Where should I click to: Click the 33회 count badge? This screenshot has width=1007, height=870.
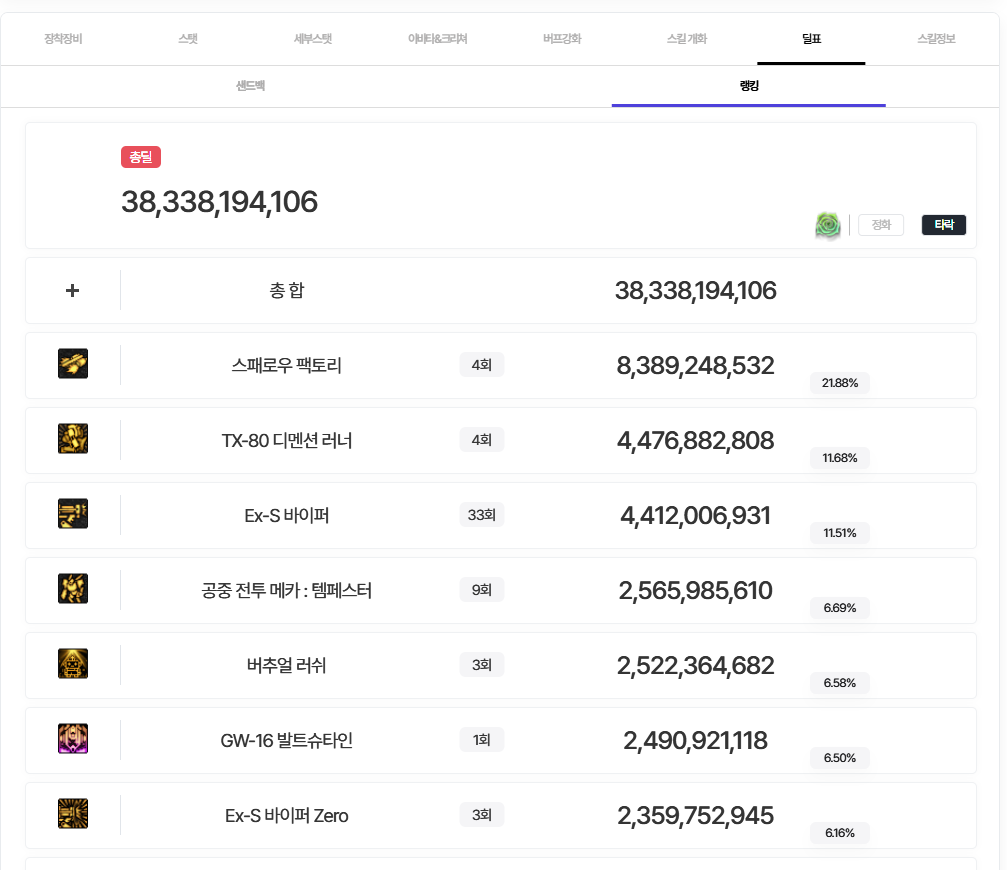(x=481, y=515)
